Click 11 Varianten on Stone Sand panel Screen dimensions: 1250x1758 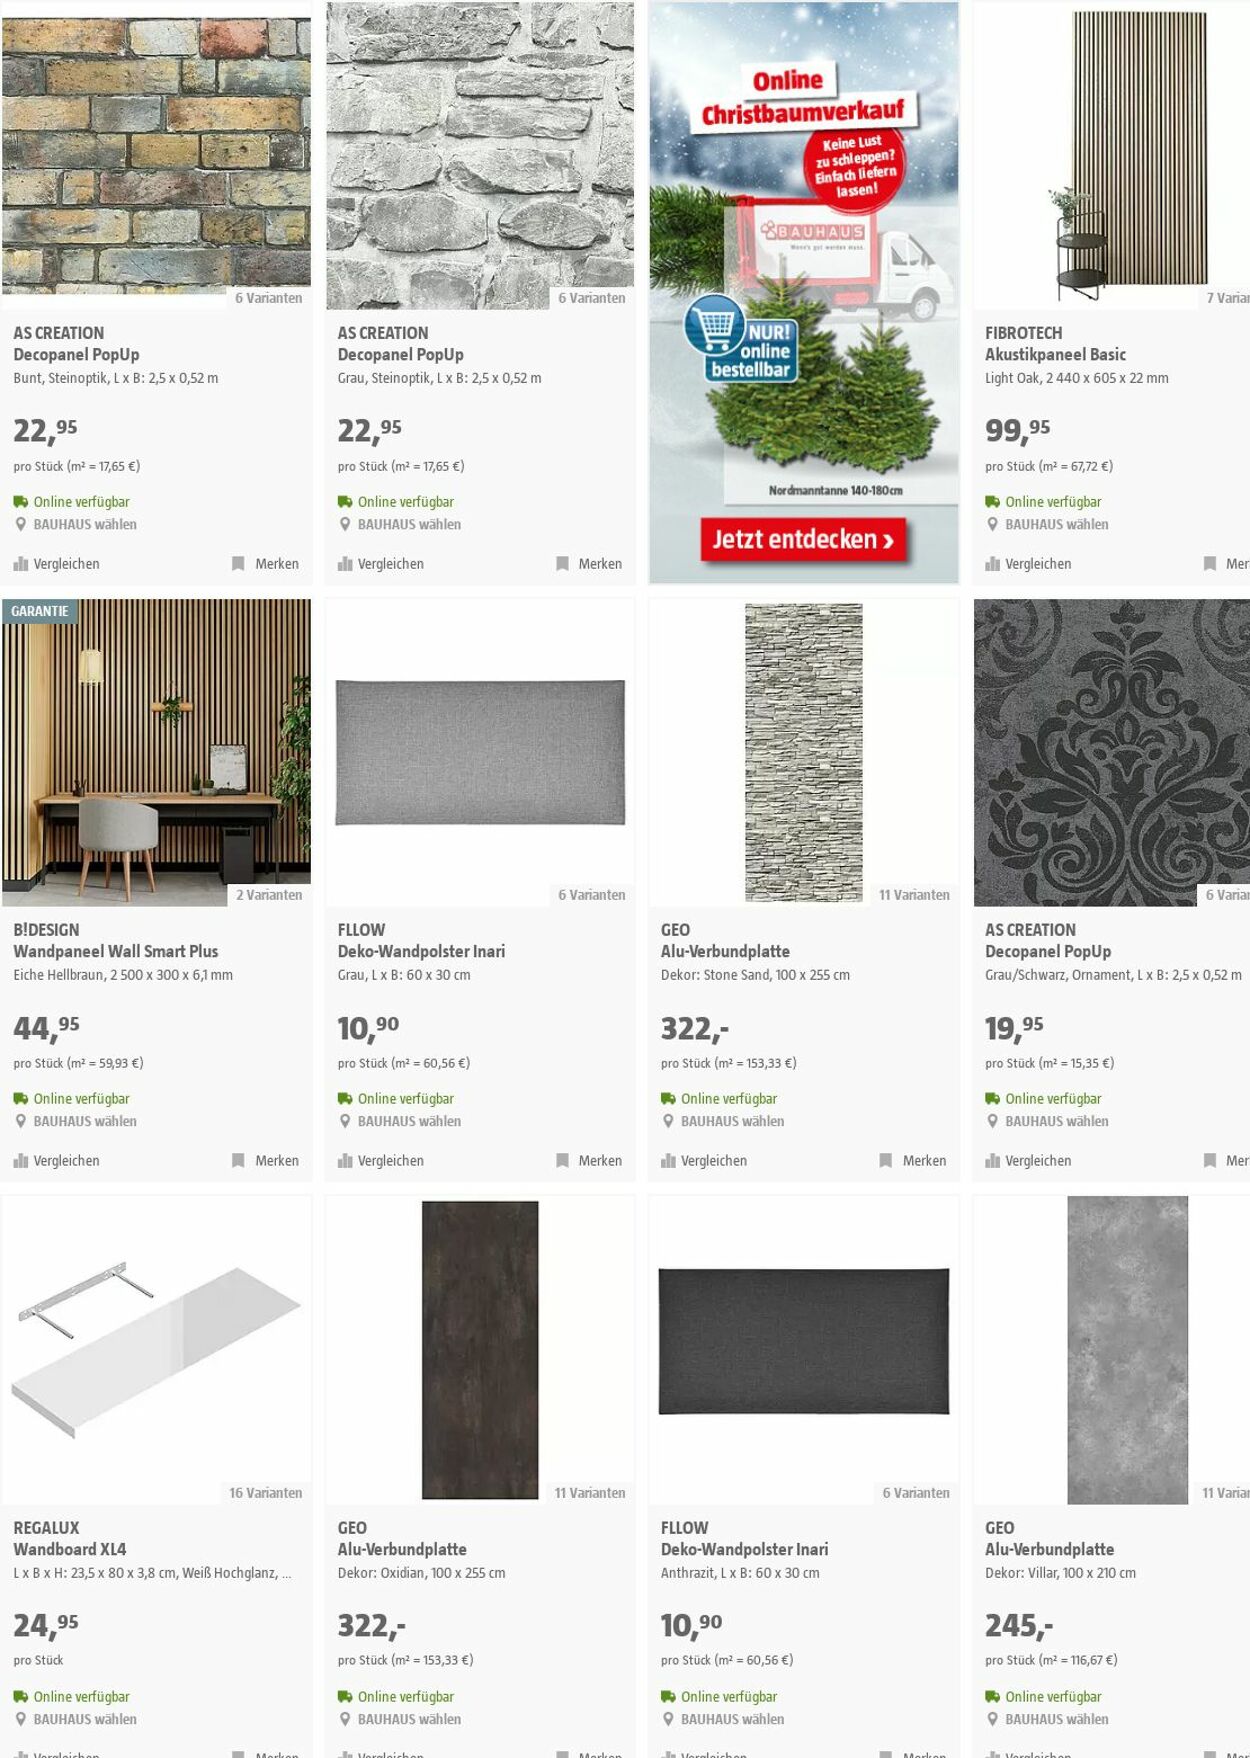914,895
